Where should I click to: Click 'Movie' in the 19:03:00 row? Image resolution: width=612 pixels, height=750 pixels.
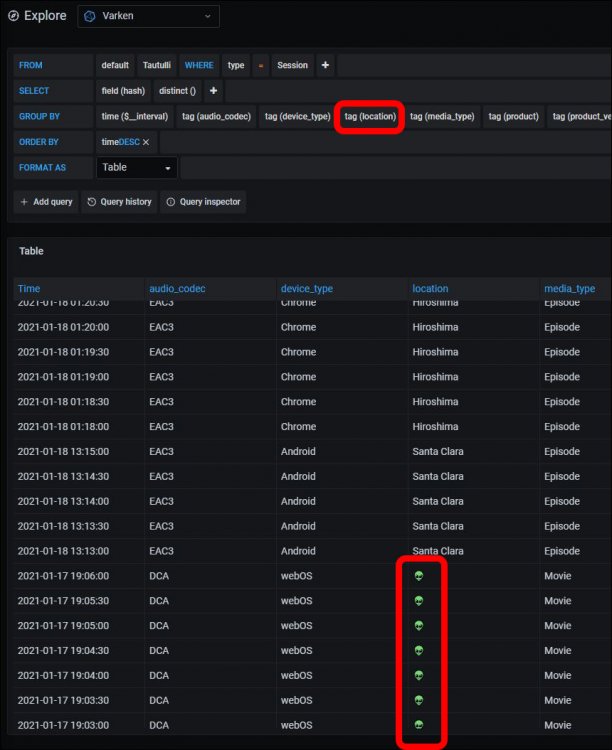tap(557, 725)
